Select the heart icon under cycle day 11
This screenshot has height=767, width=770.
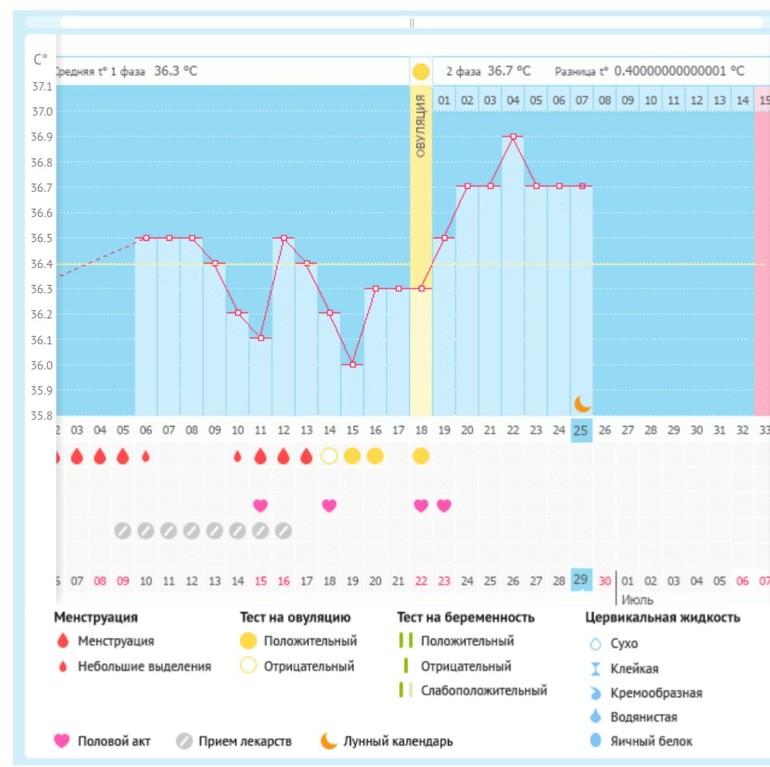260,505
